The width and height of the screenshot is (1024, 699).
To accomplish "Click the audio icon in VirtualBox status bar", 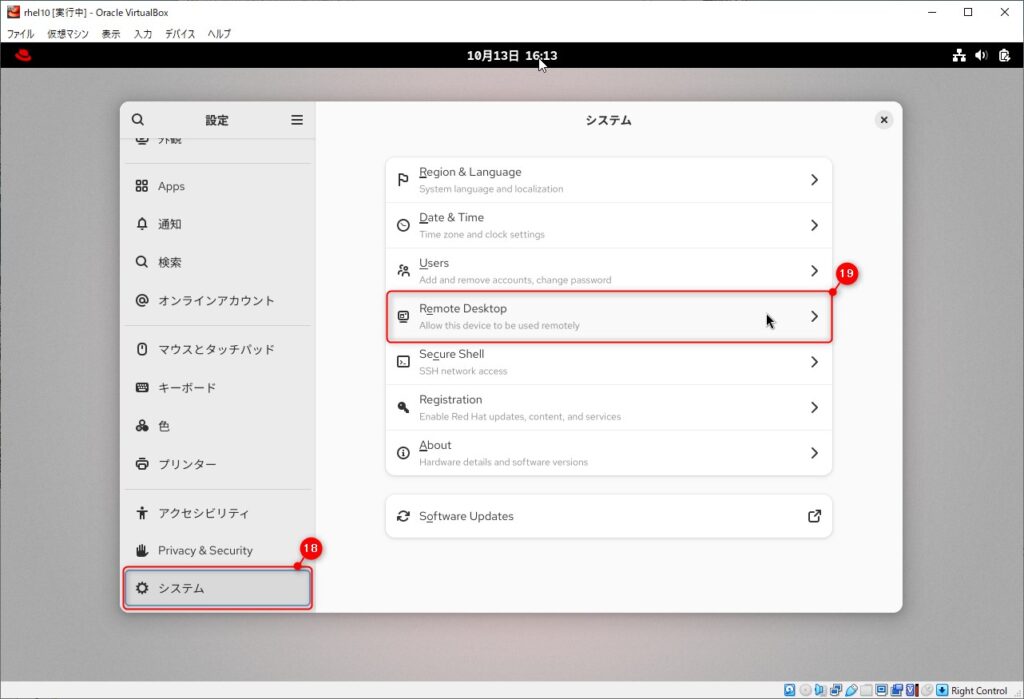I will 822,689.
